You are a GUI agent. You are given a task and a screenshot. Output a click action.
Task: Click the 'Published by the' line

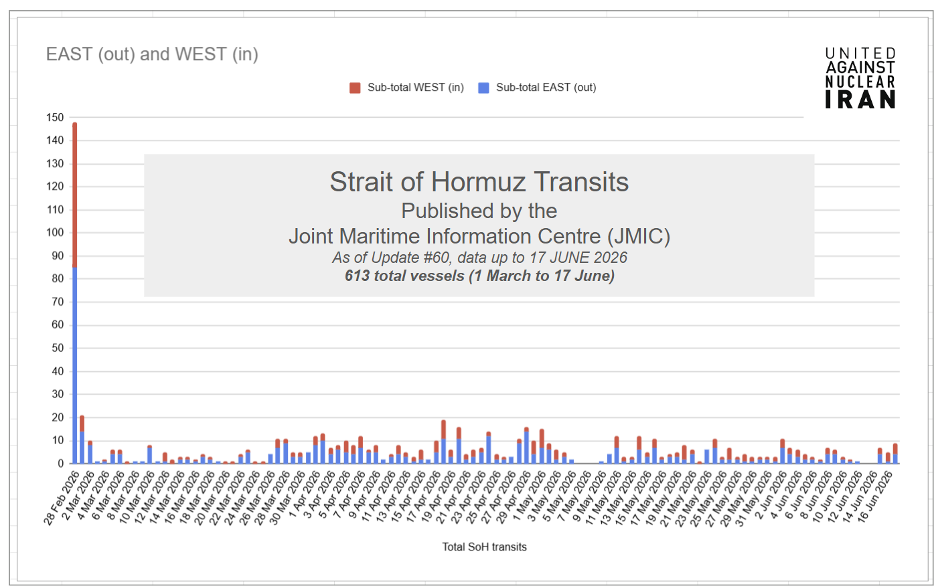coord(479,211)
